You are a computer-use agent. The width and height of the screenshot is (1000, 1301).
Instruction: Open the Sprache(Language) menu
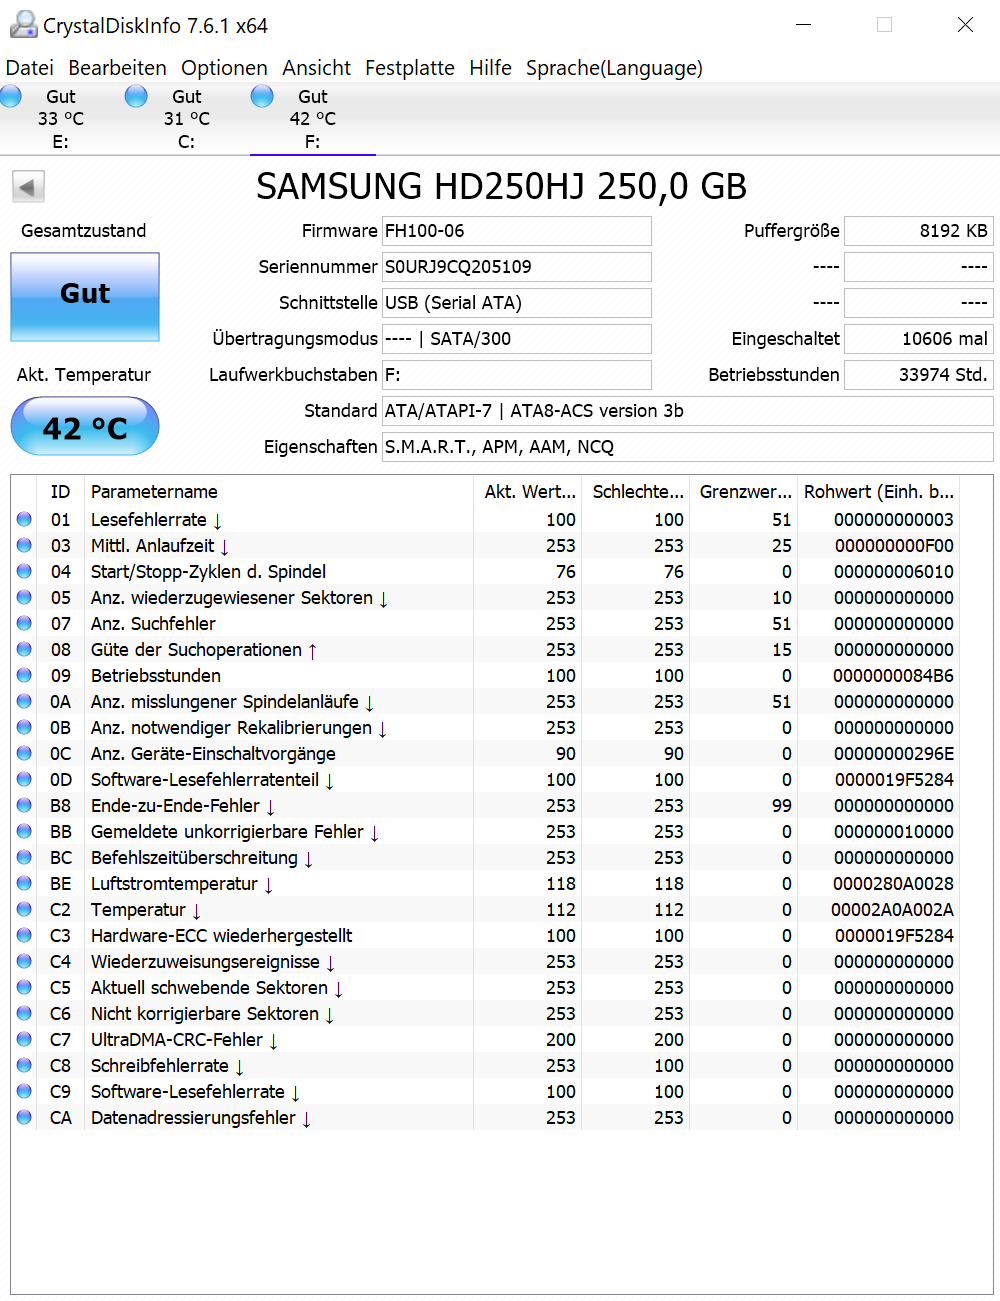pos(614,68)
